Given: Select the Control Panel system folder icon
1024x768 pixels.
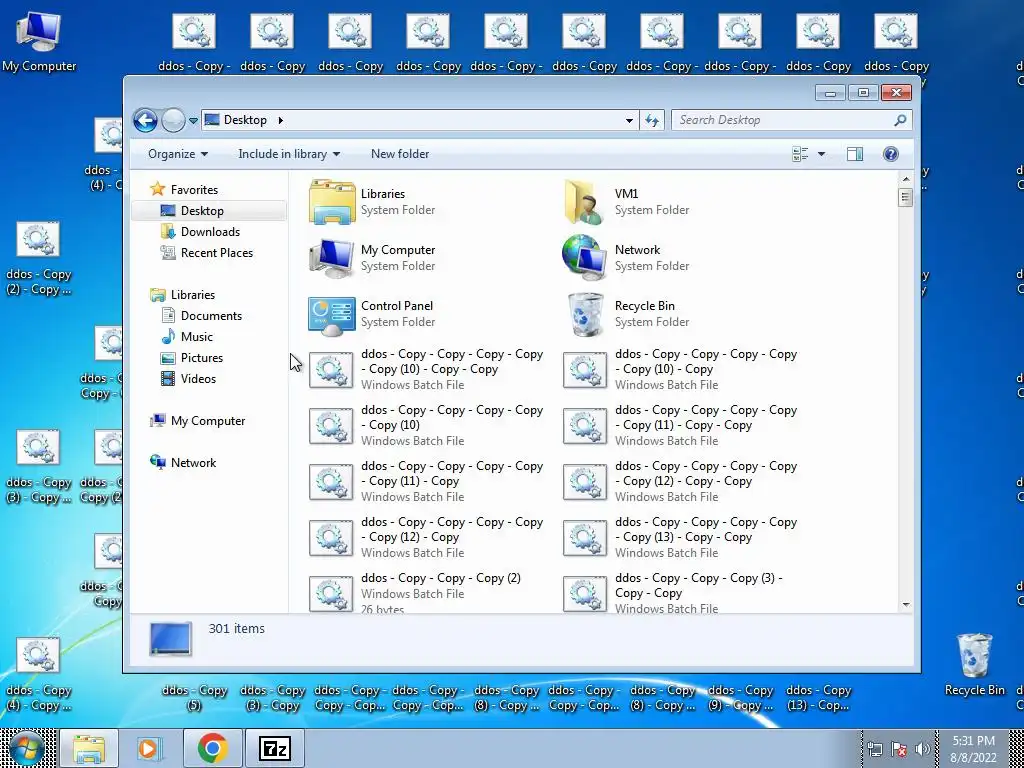Looking at the screenshot, I should point(332,316).
